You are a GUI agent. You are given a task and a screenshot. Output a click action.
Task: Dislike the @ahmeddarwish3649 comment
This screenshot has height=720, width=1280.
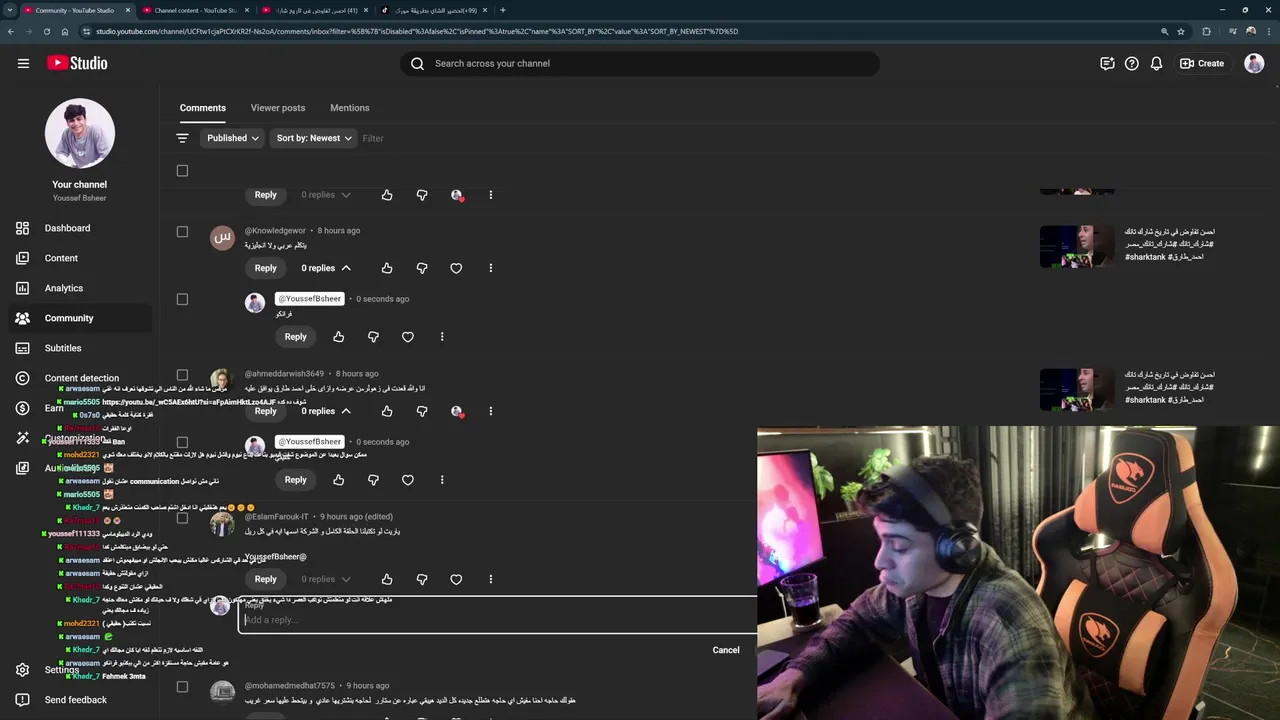[422, 411]
